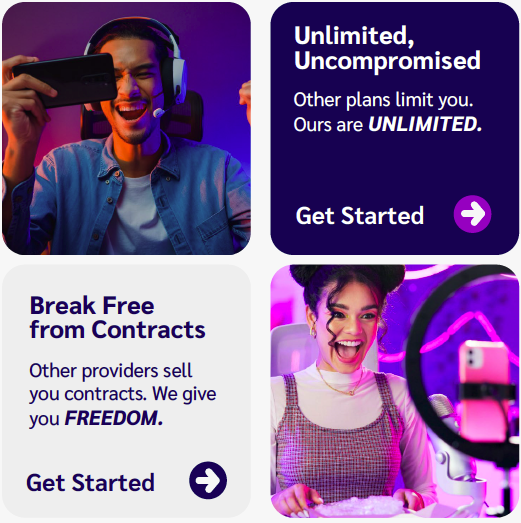Open the gamer with headset photo
Screen dimensions: 521x523
click(x=126, y=128)
